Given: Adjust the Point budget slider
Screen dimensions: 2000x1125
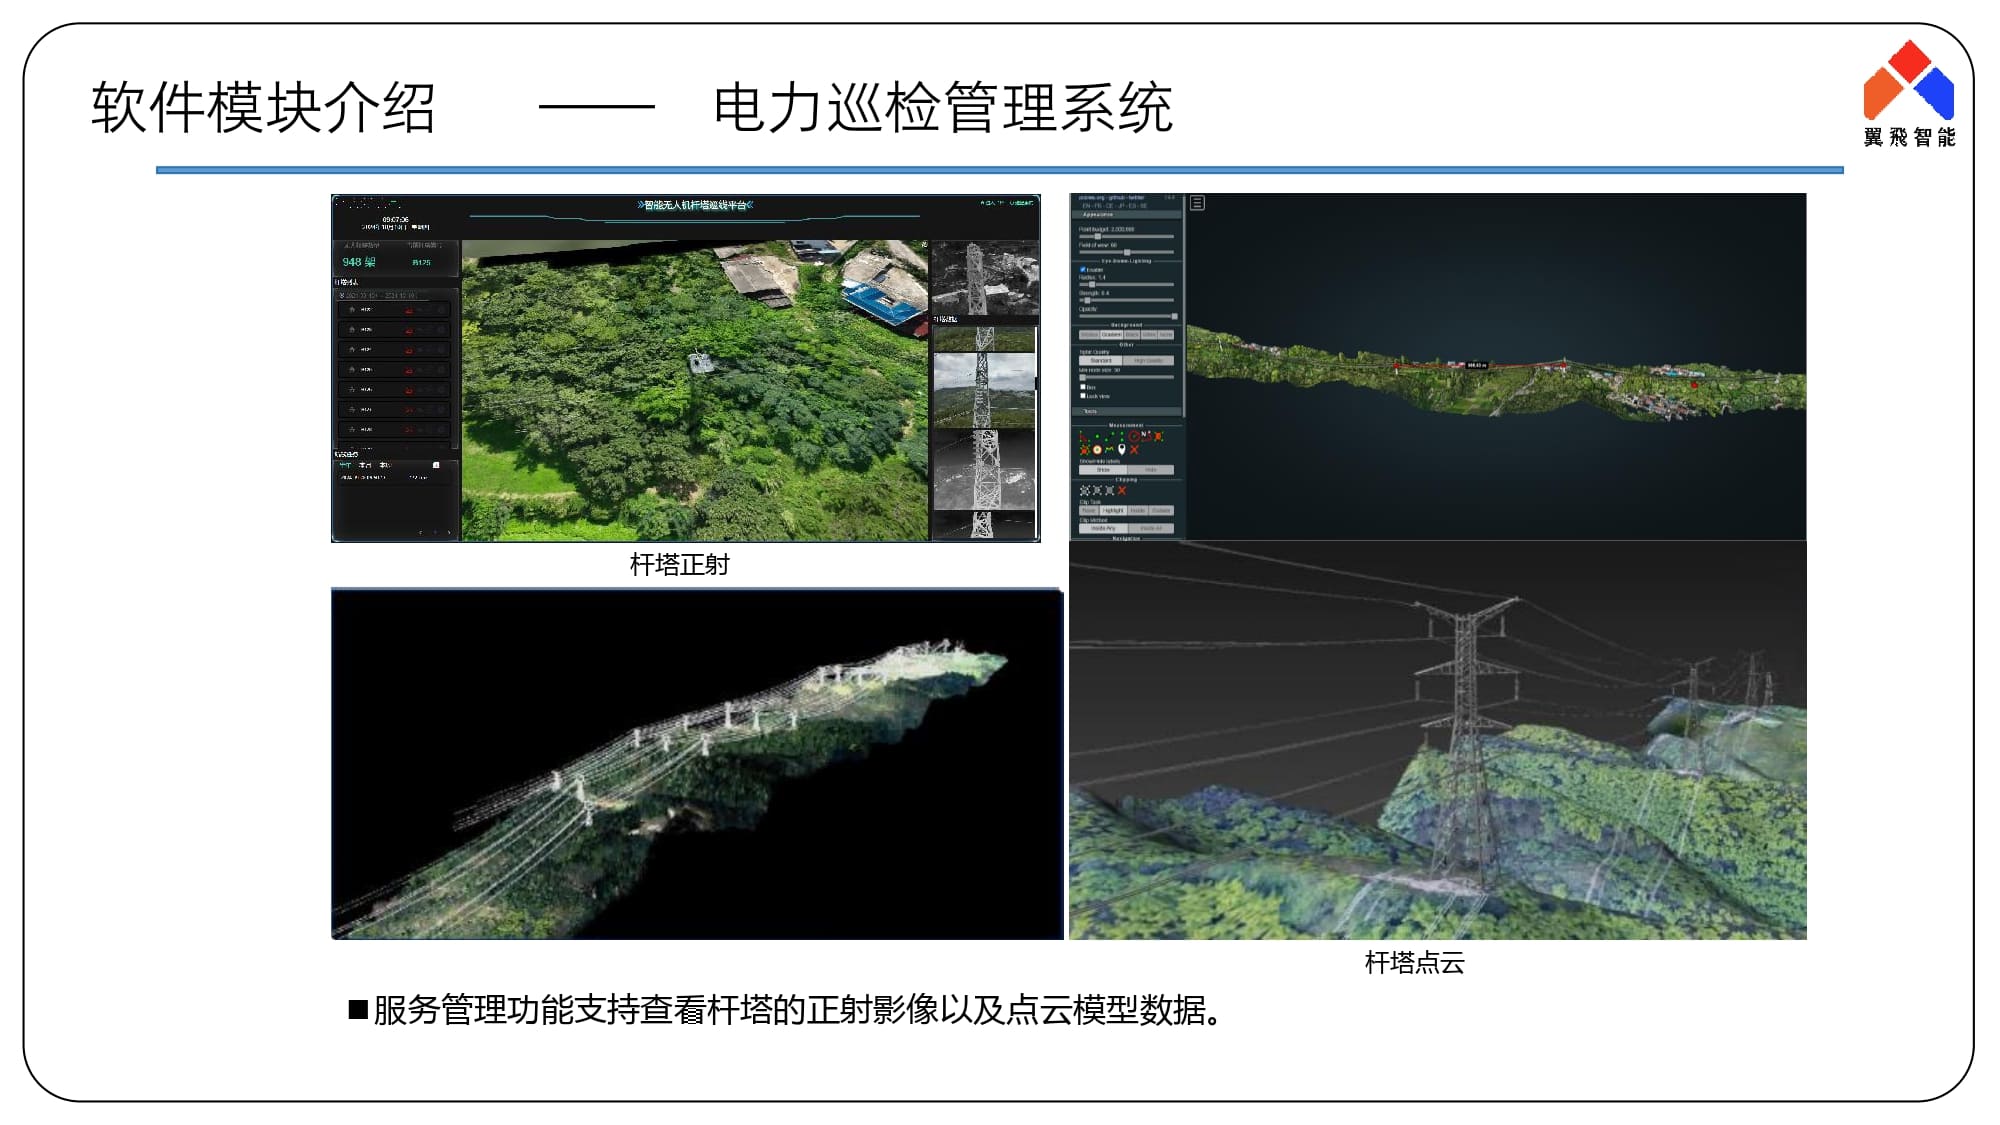Looking at the screenshot, I should tap(1097, 237).
